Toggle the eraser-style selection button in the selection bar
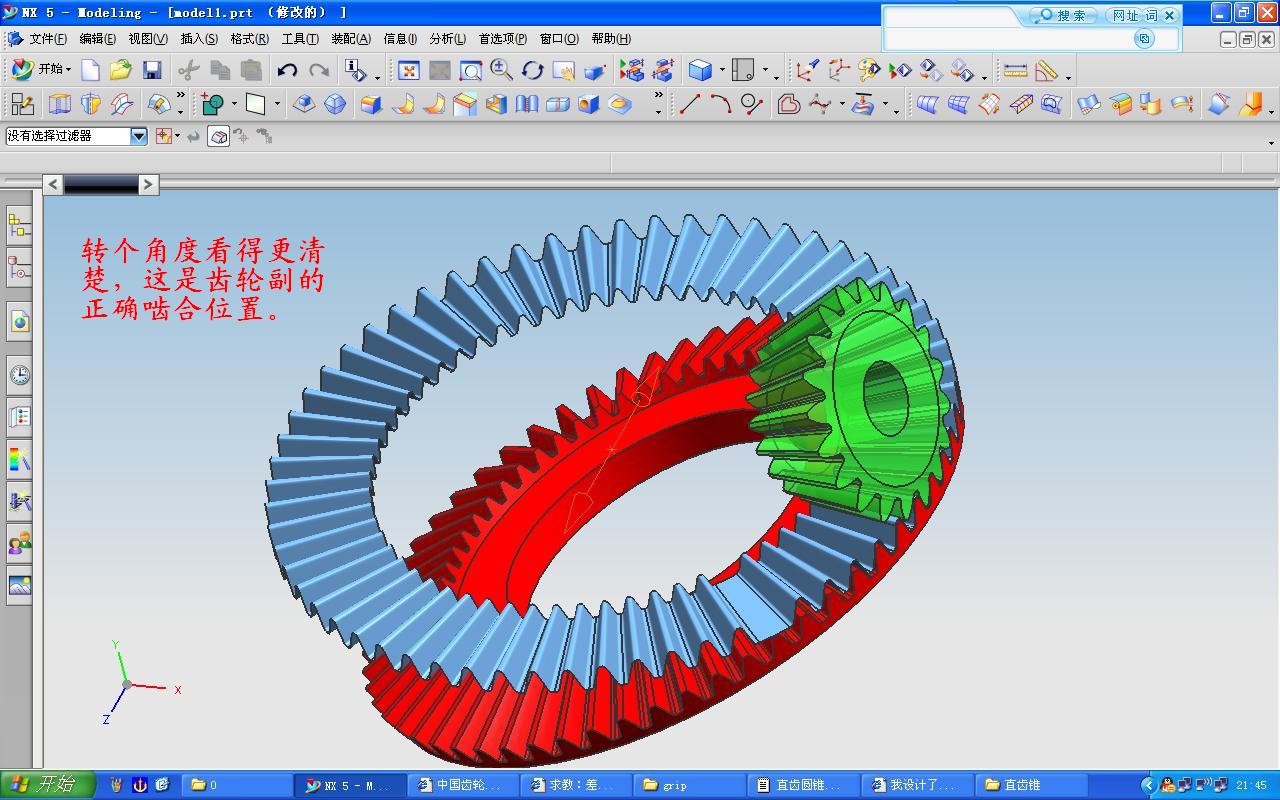Image resolution: width=1280 pixels, height=800 pixels. click(218, 136)
